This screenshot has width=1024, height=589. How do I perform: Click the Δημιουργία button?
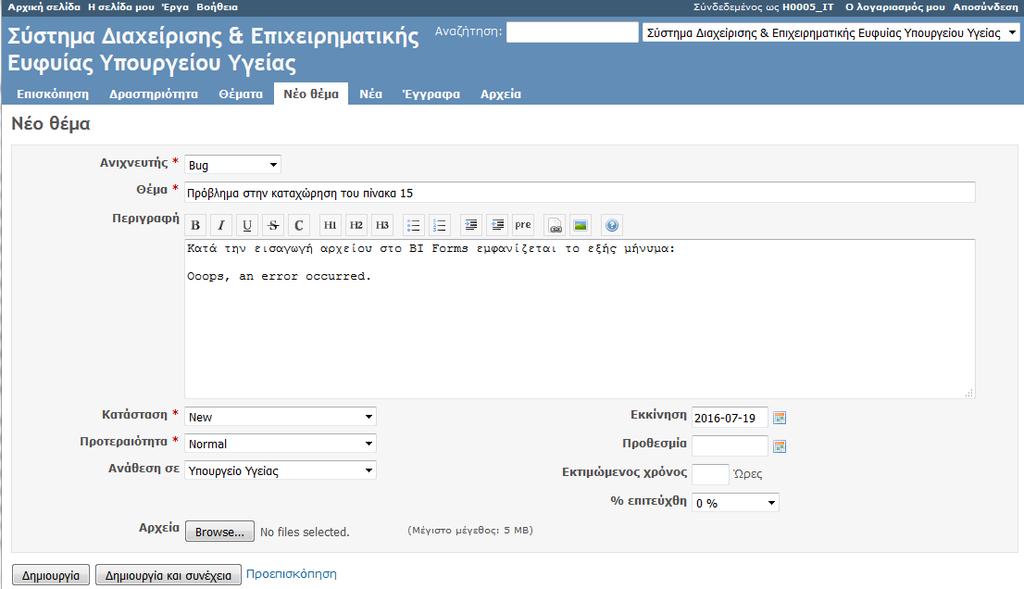pos(51,575)
